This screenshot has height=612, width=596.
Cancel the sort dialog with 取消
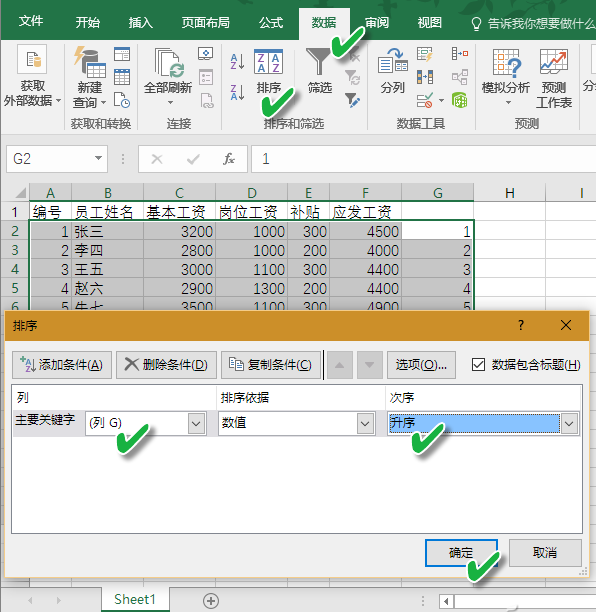pyautogui.click(x=545, y=553)
